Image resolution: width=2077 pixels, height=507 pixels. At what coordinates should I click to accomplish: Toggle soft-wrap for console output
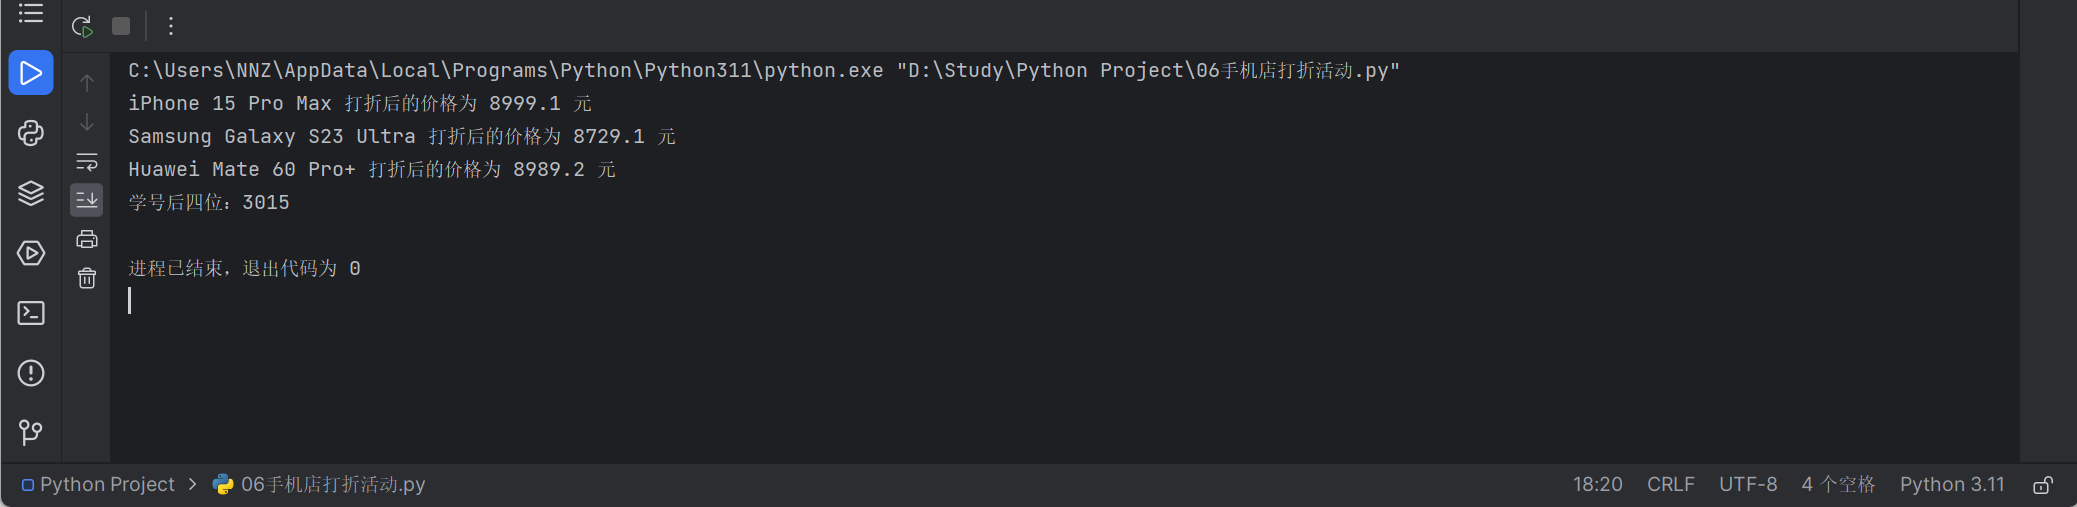[x=87, y=161]
